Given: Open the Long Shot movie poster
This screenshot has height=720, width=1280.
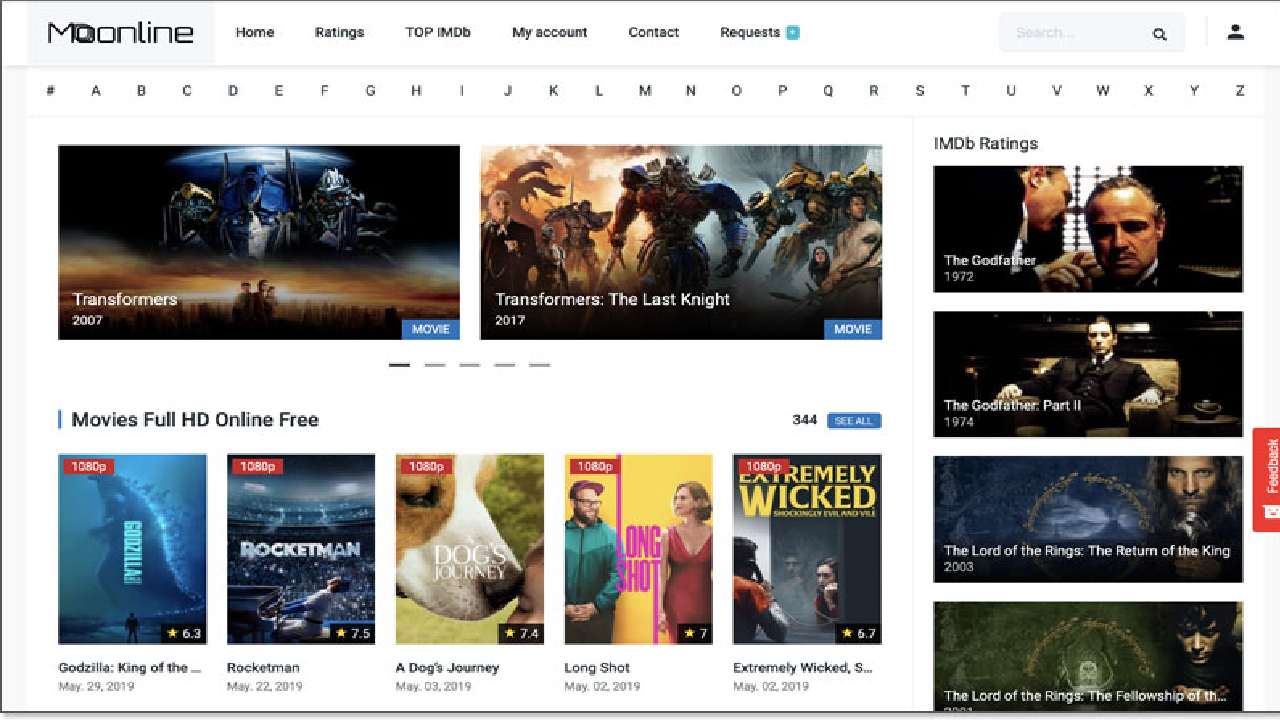Looking at the screenshot, I should coord(639,549).
